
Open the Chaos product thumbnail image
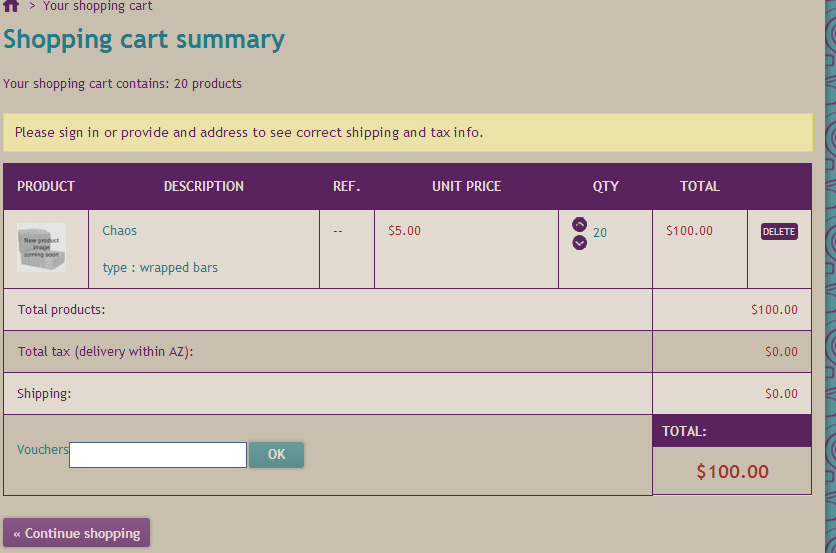[42, 247]
